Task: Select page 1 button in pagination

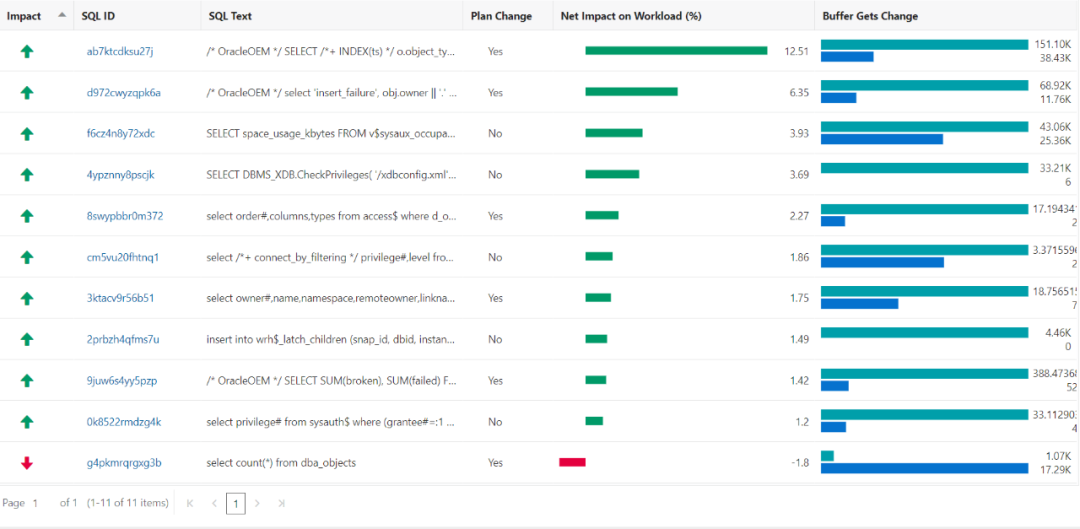Action: (236, 503)
